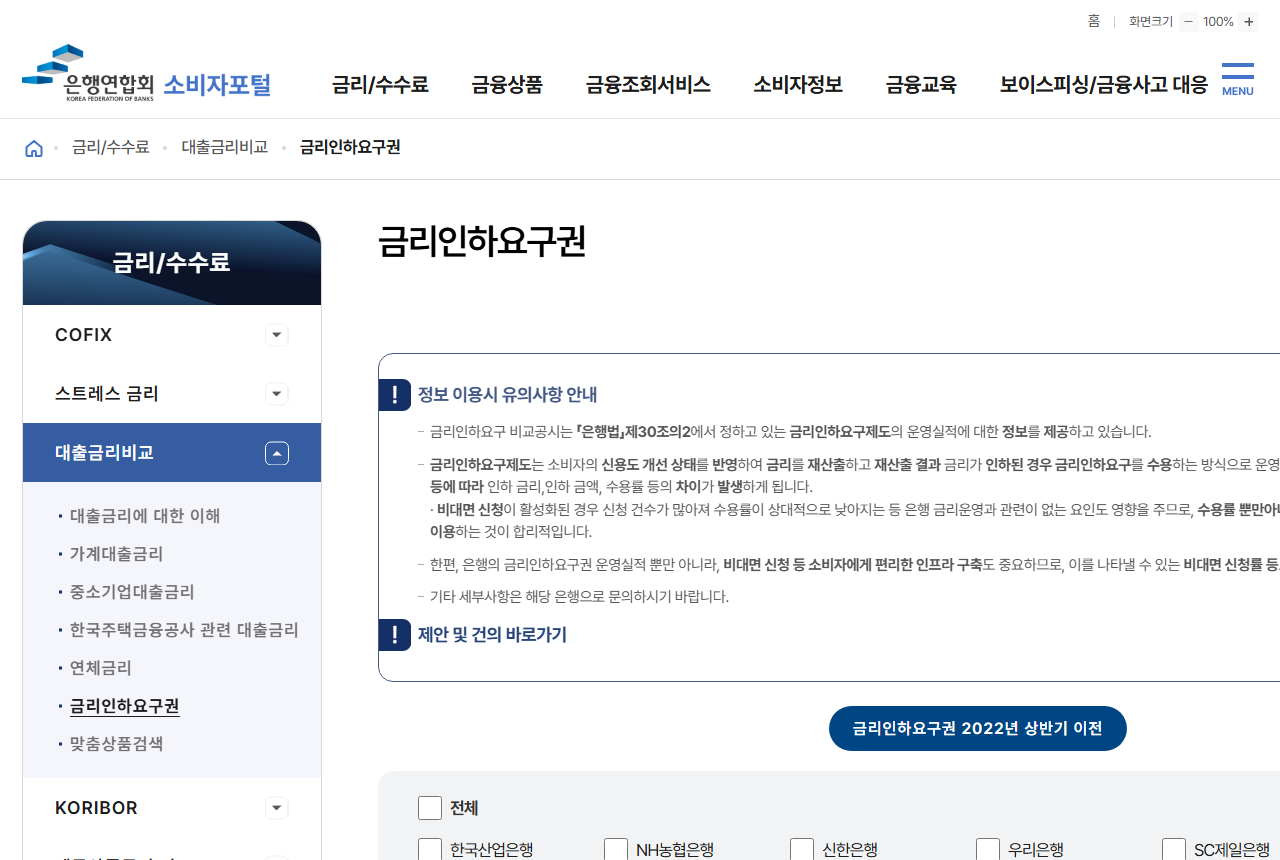Viewport: 1280px width, 860px height.
Task: Open the 금융상품 top menu
Action: pyautogui.click(x=507, y=85)
